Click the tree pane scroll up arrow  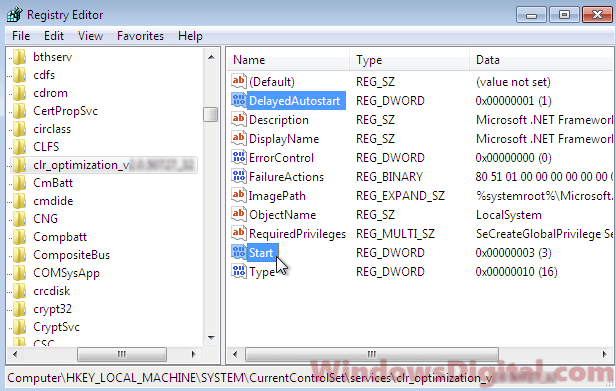(x=211, y=57)
